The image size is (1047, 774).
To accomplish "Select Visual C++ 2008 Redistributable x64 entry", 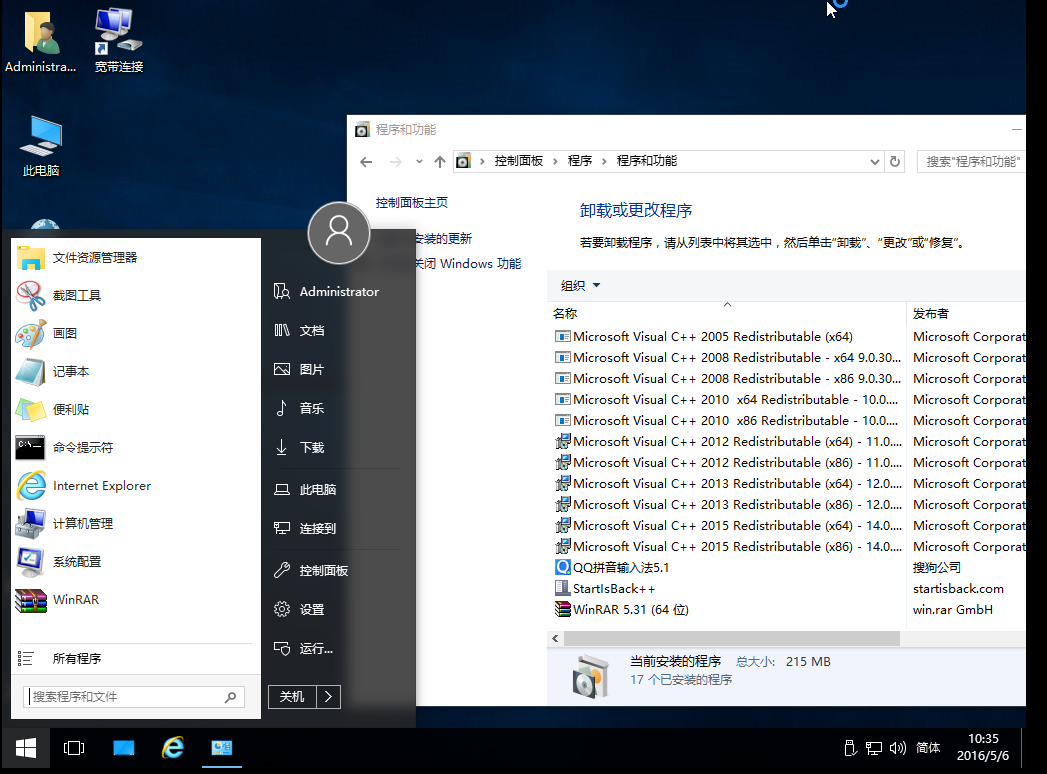I will coord(726,358).
